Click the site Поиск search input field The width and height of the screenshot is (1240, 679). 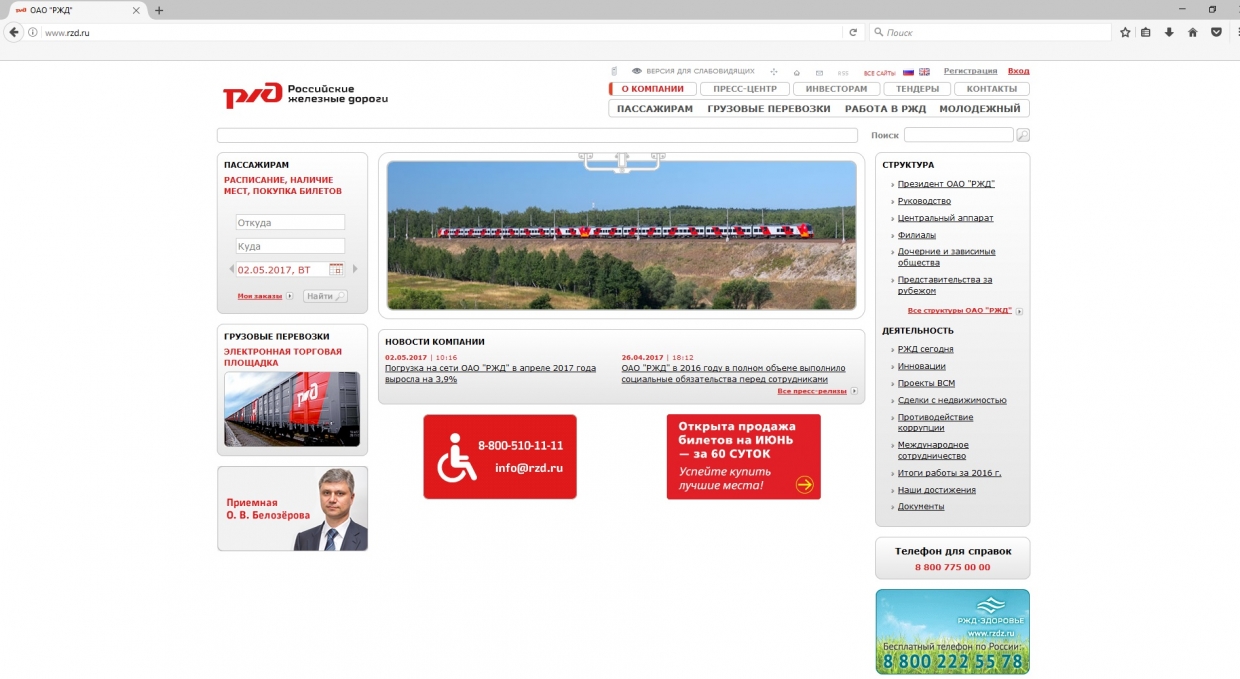(x=959, y=135)
